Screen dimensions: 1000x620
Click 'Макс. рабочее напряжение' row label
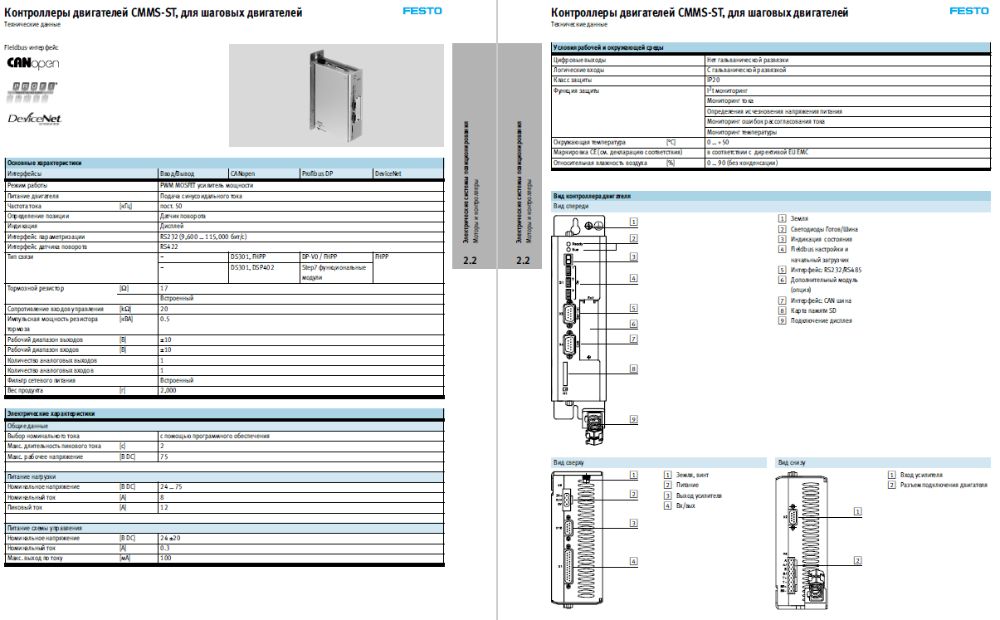[x=45, y=457]
